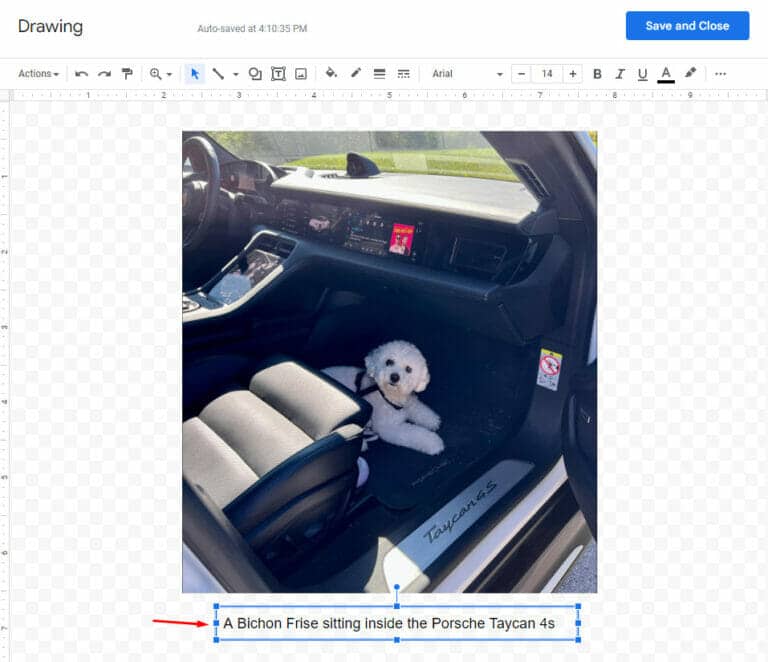The image size is (768, 662).
Task: Open the Border weight options
Action: [x=379, y=74]
